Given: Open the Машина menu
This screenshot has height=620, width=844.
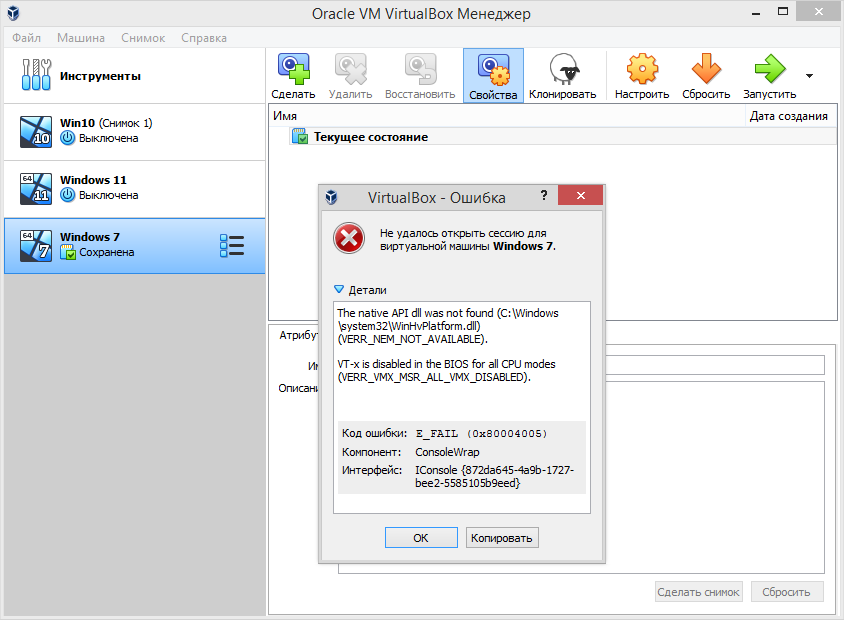Looking at the screenshot, I should coord(81,38).
